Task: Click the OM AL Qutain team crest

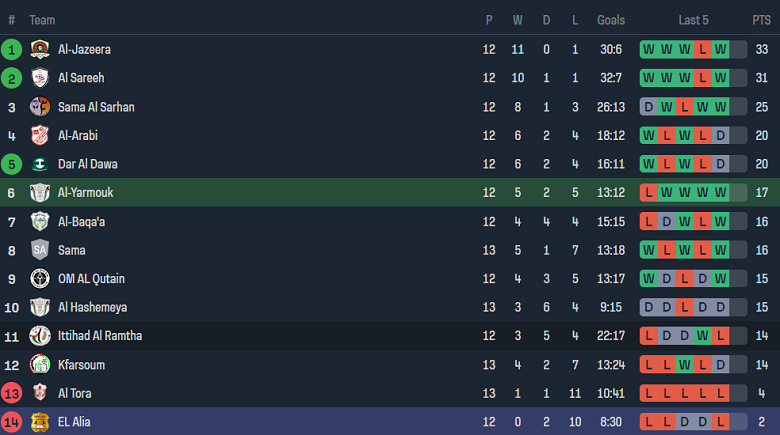Action: pos(40,279)
